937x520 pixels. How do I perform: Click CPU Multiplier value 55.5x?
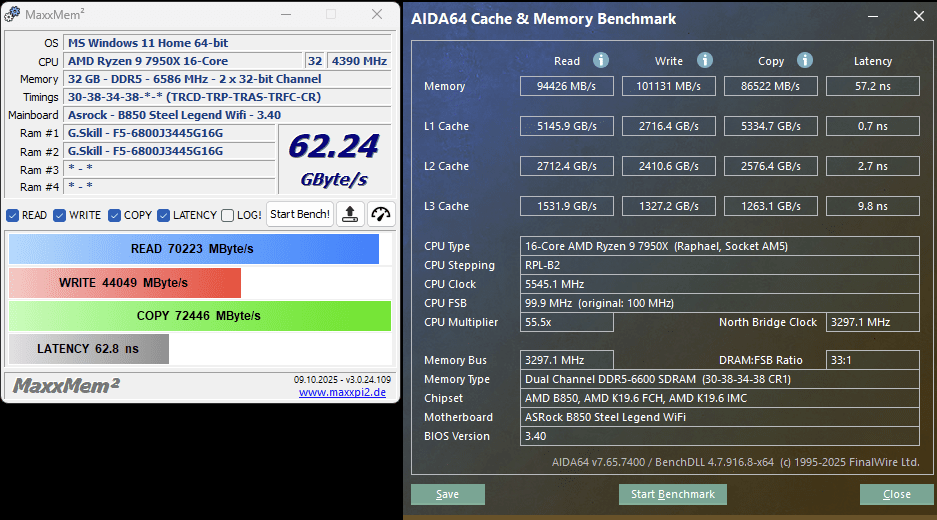point(567,322)
